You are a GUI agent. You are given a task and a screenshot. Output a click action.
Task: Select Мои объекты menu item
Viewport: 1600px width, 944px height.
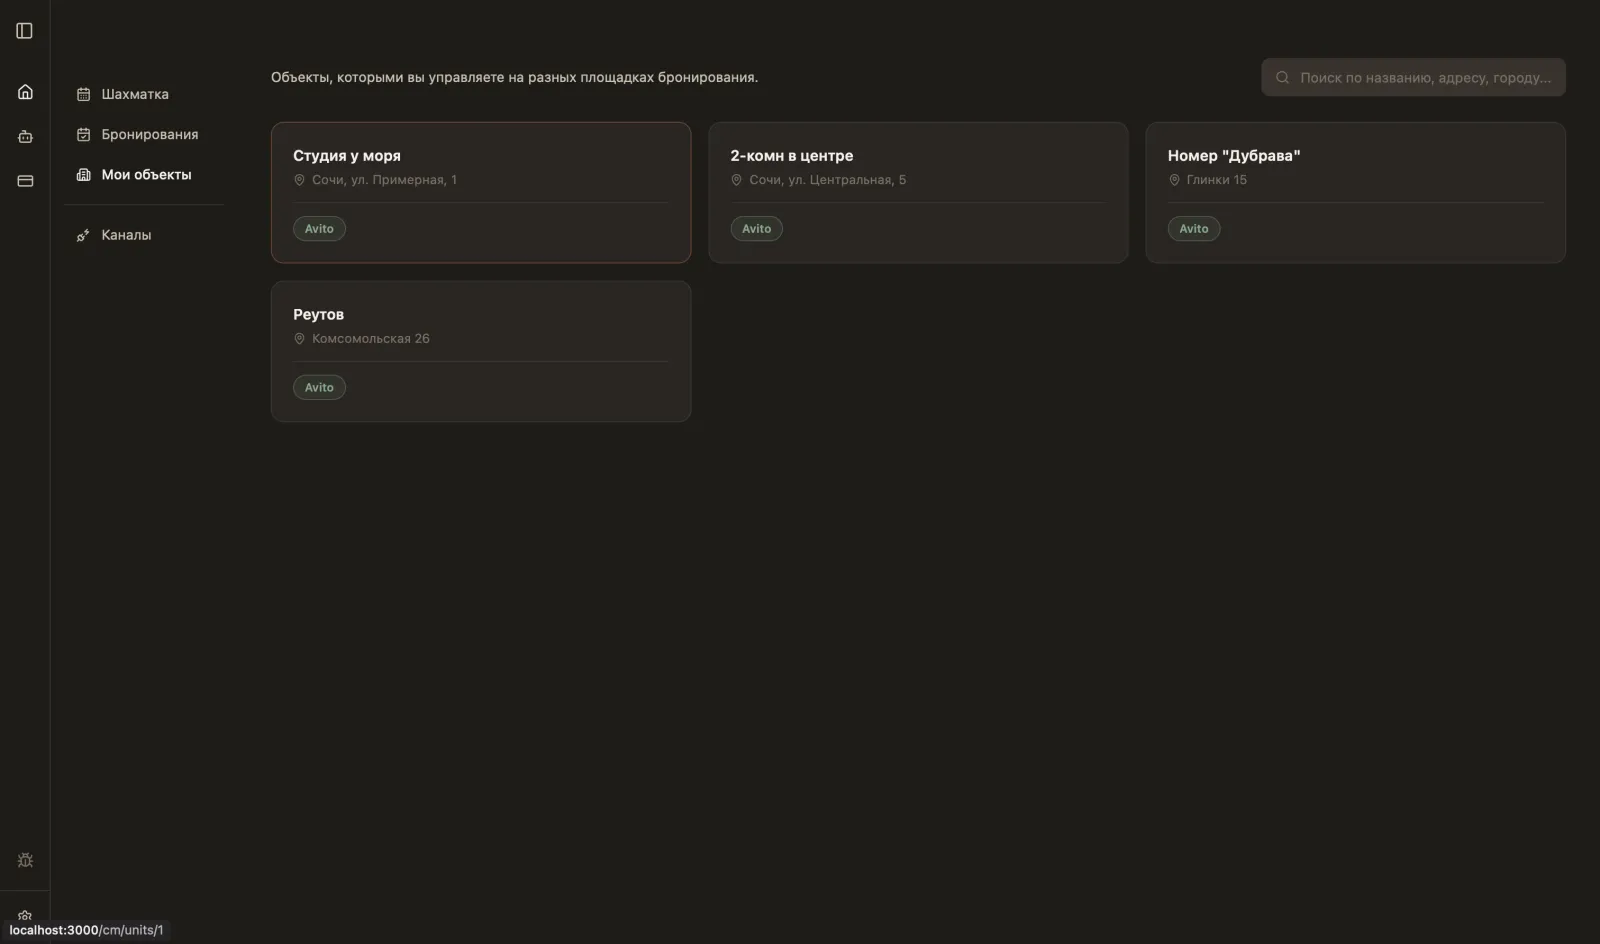click(144, 174)
